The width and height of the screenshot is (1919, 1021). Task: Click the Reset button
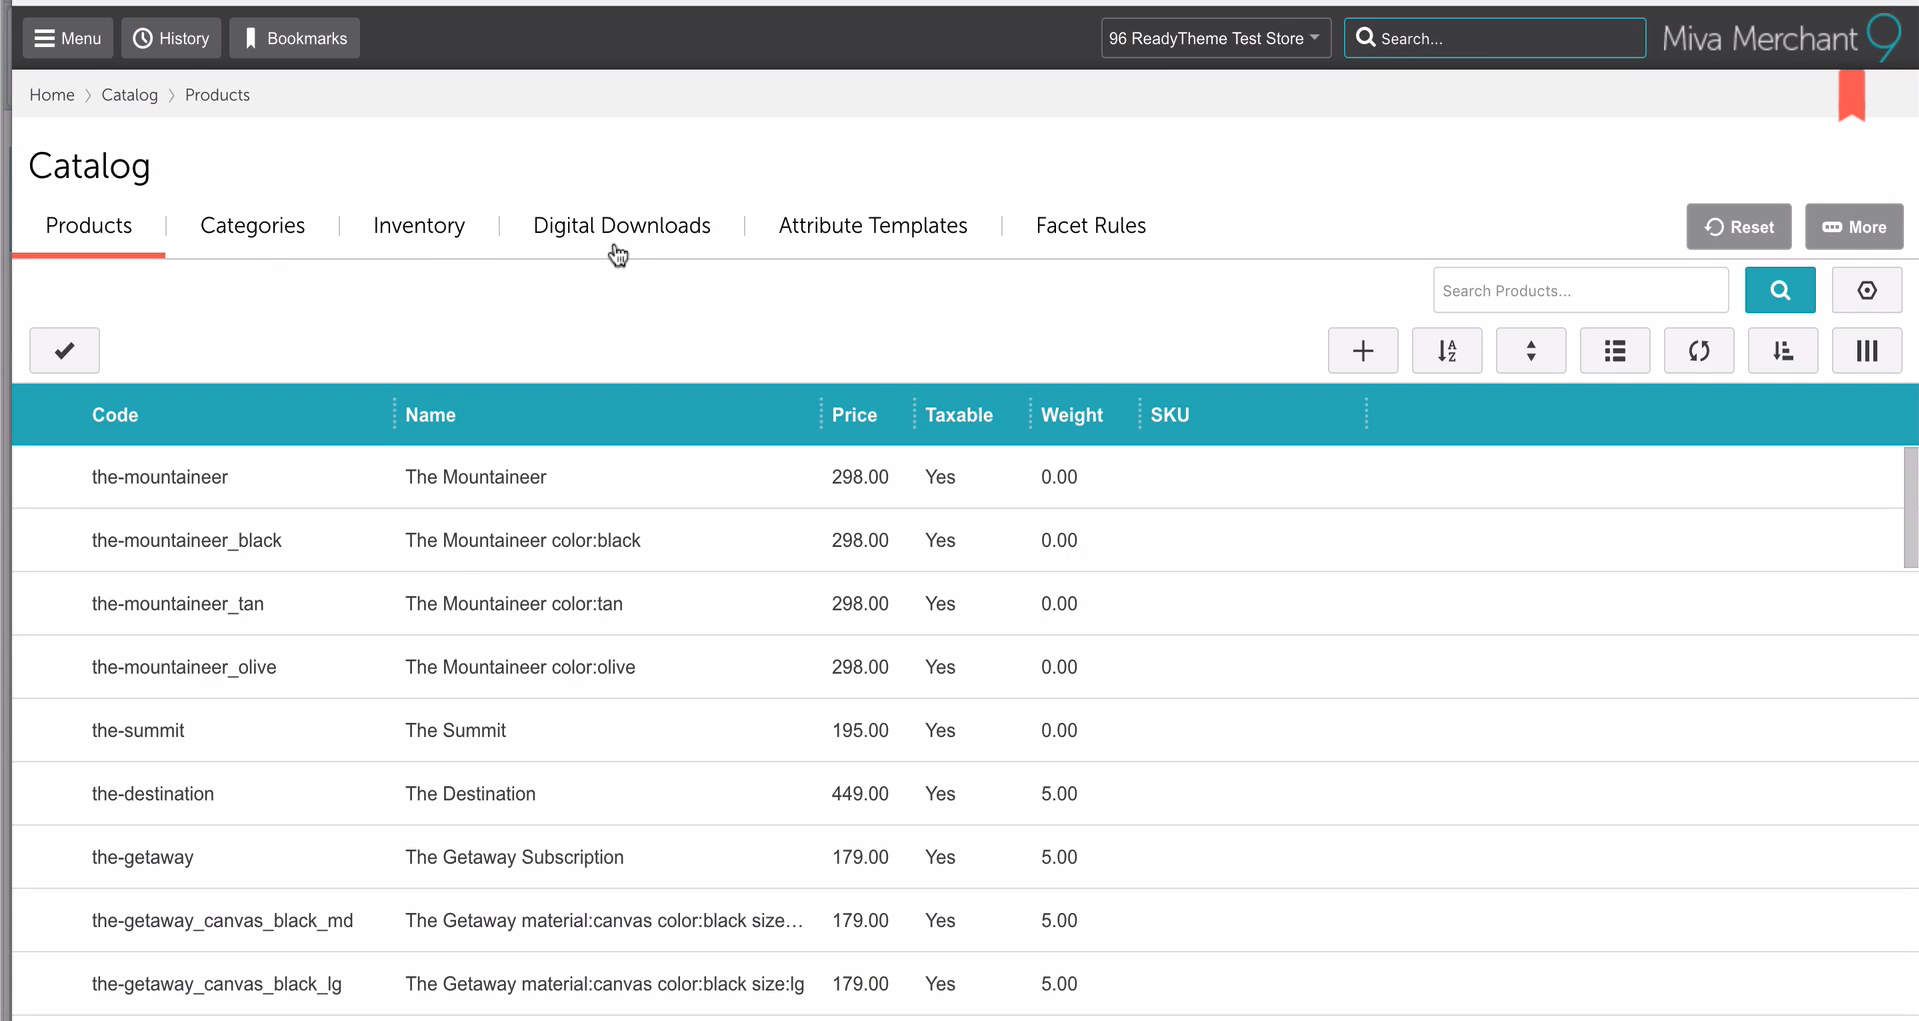pos(1738,227)
